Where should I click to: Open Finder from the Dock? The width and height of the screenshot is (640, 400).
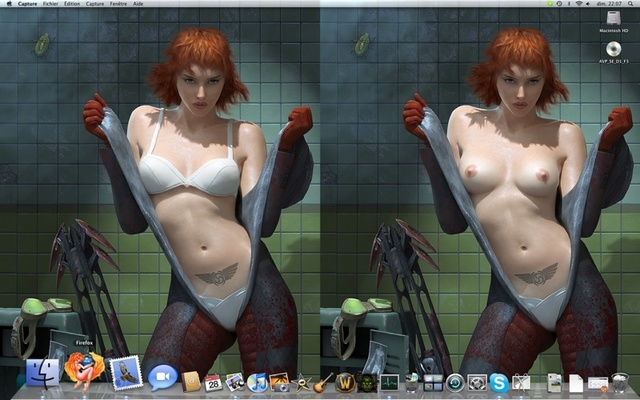[x=42, y=372]
